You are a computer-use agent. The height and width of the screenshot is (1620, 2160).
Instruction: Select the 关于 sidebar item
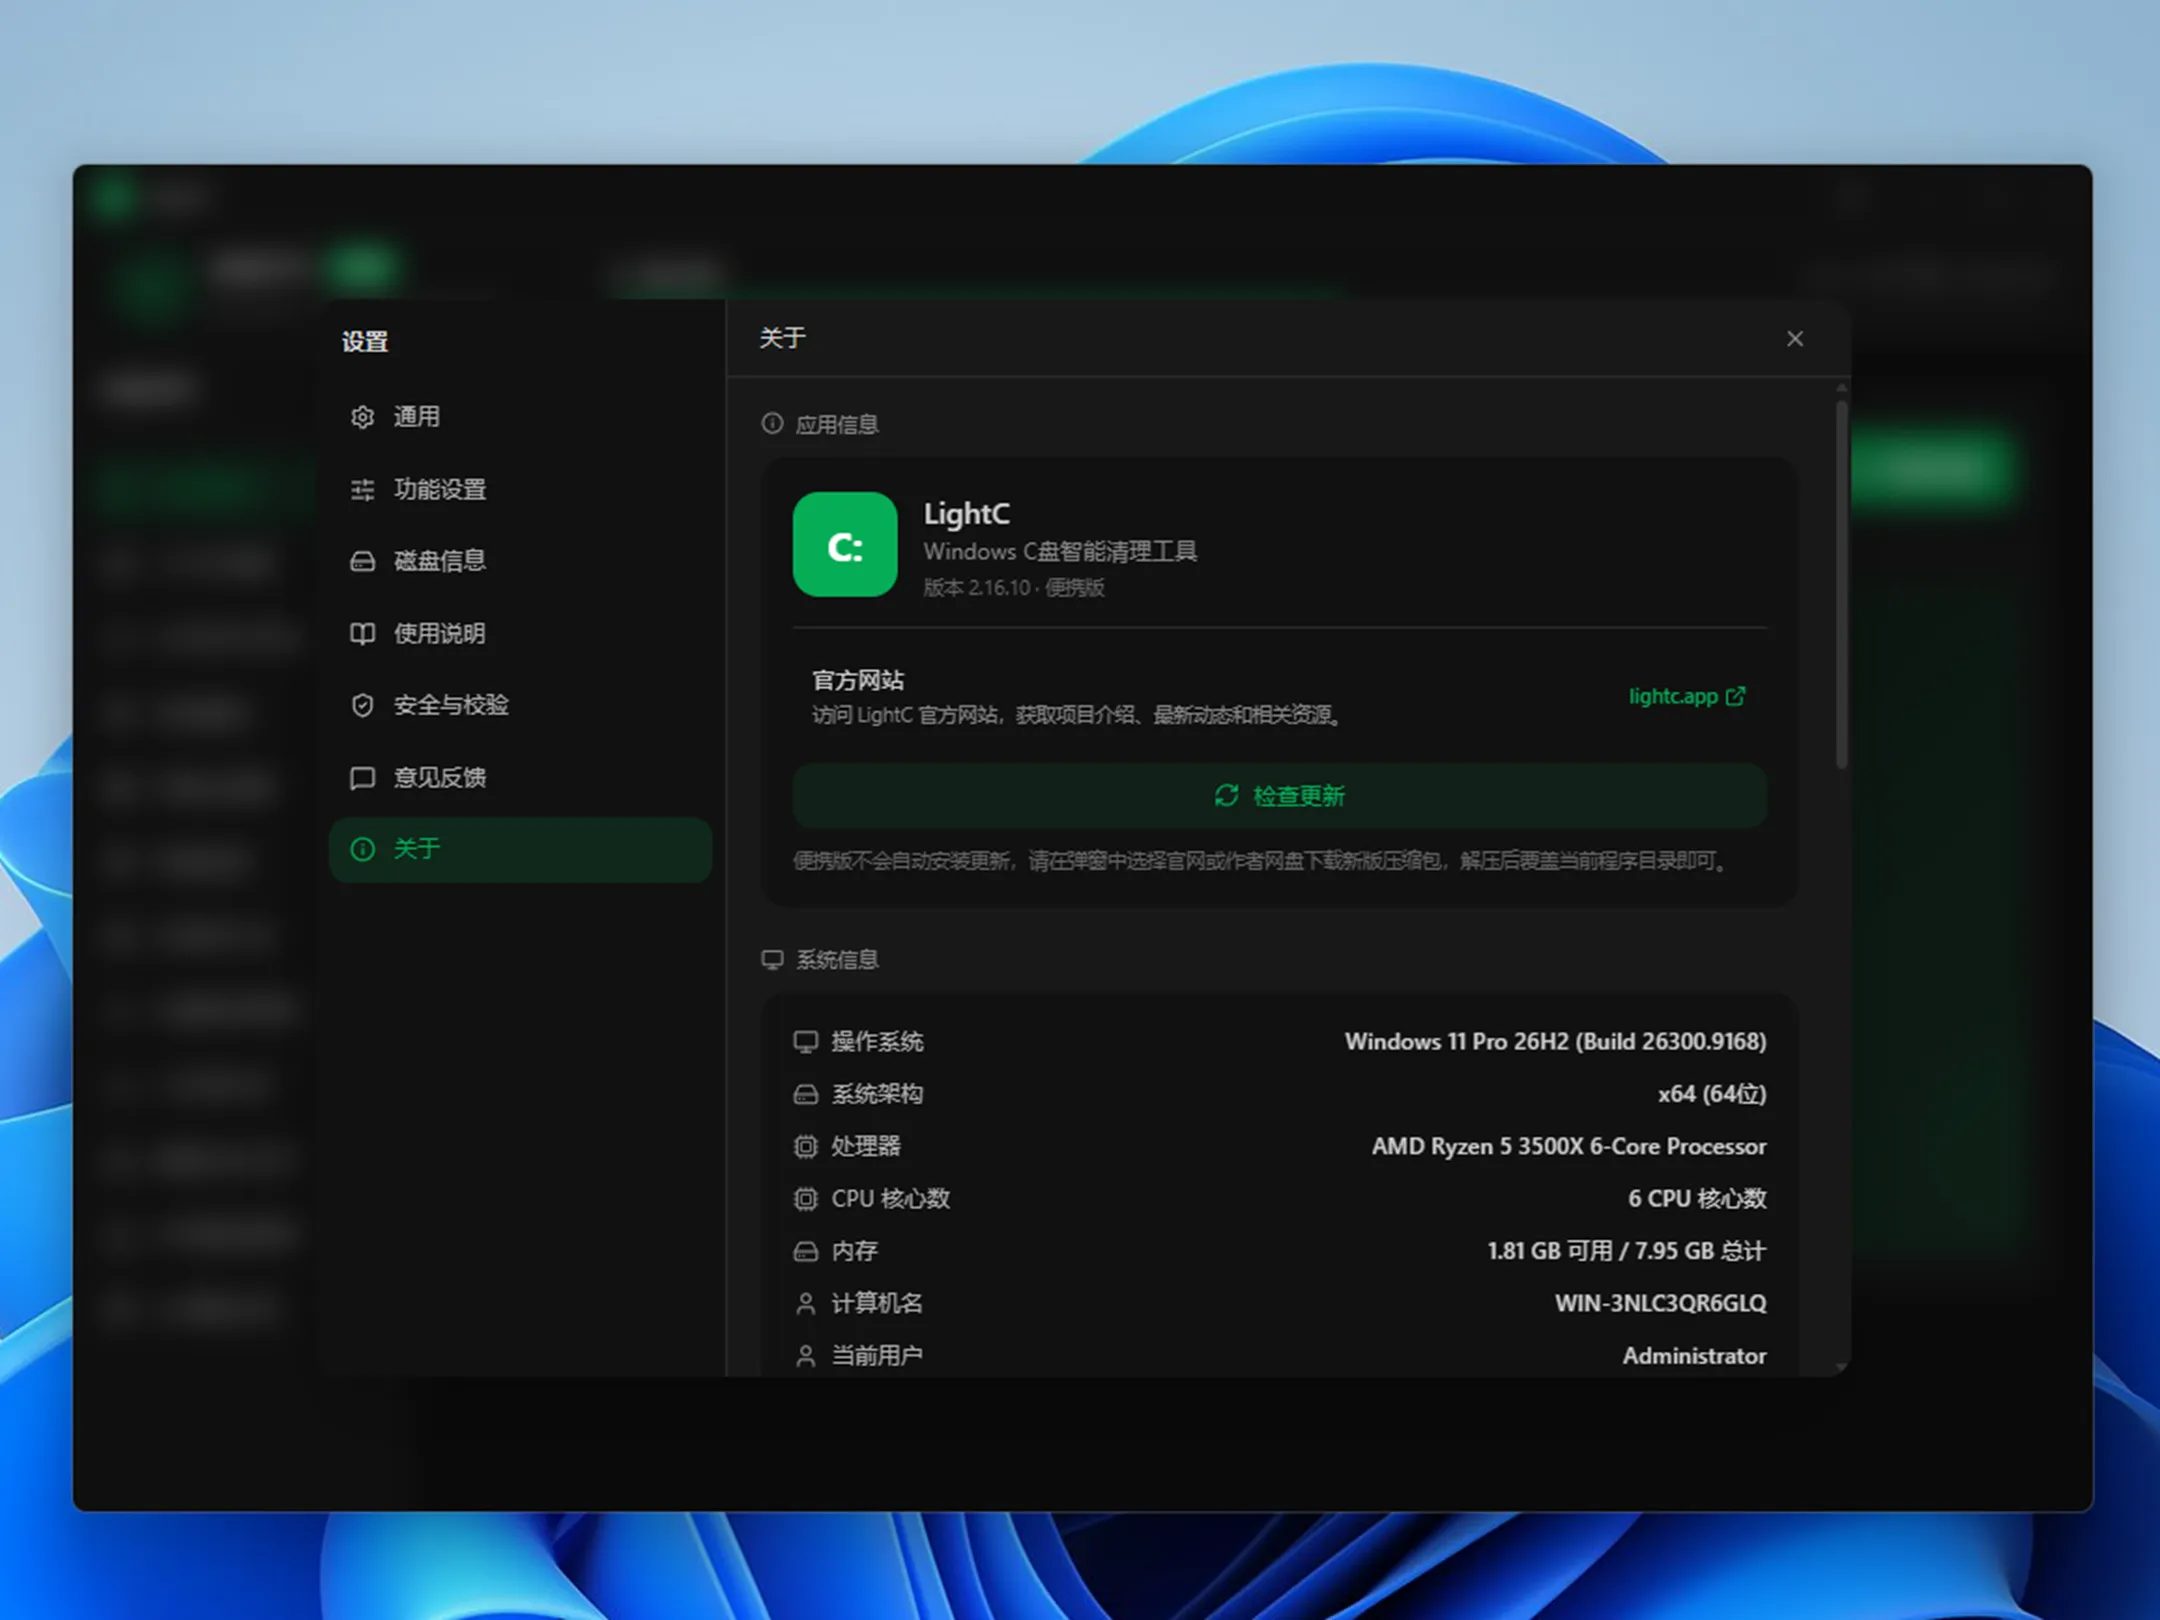click(520, 849)
